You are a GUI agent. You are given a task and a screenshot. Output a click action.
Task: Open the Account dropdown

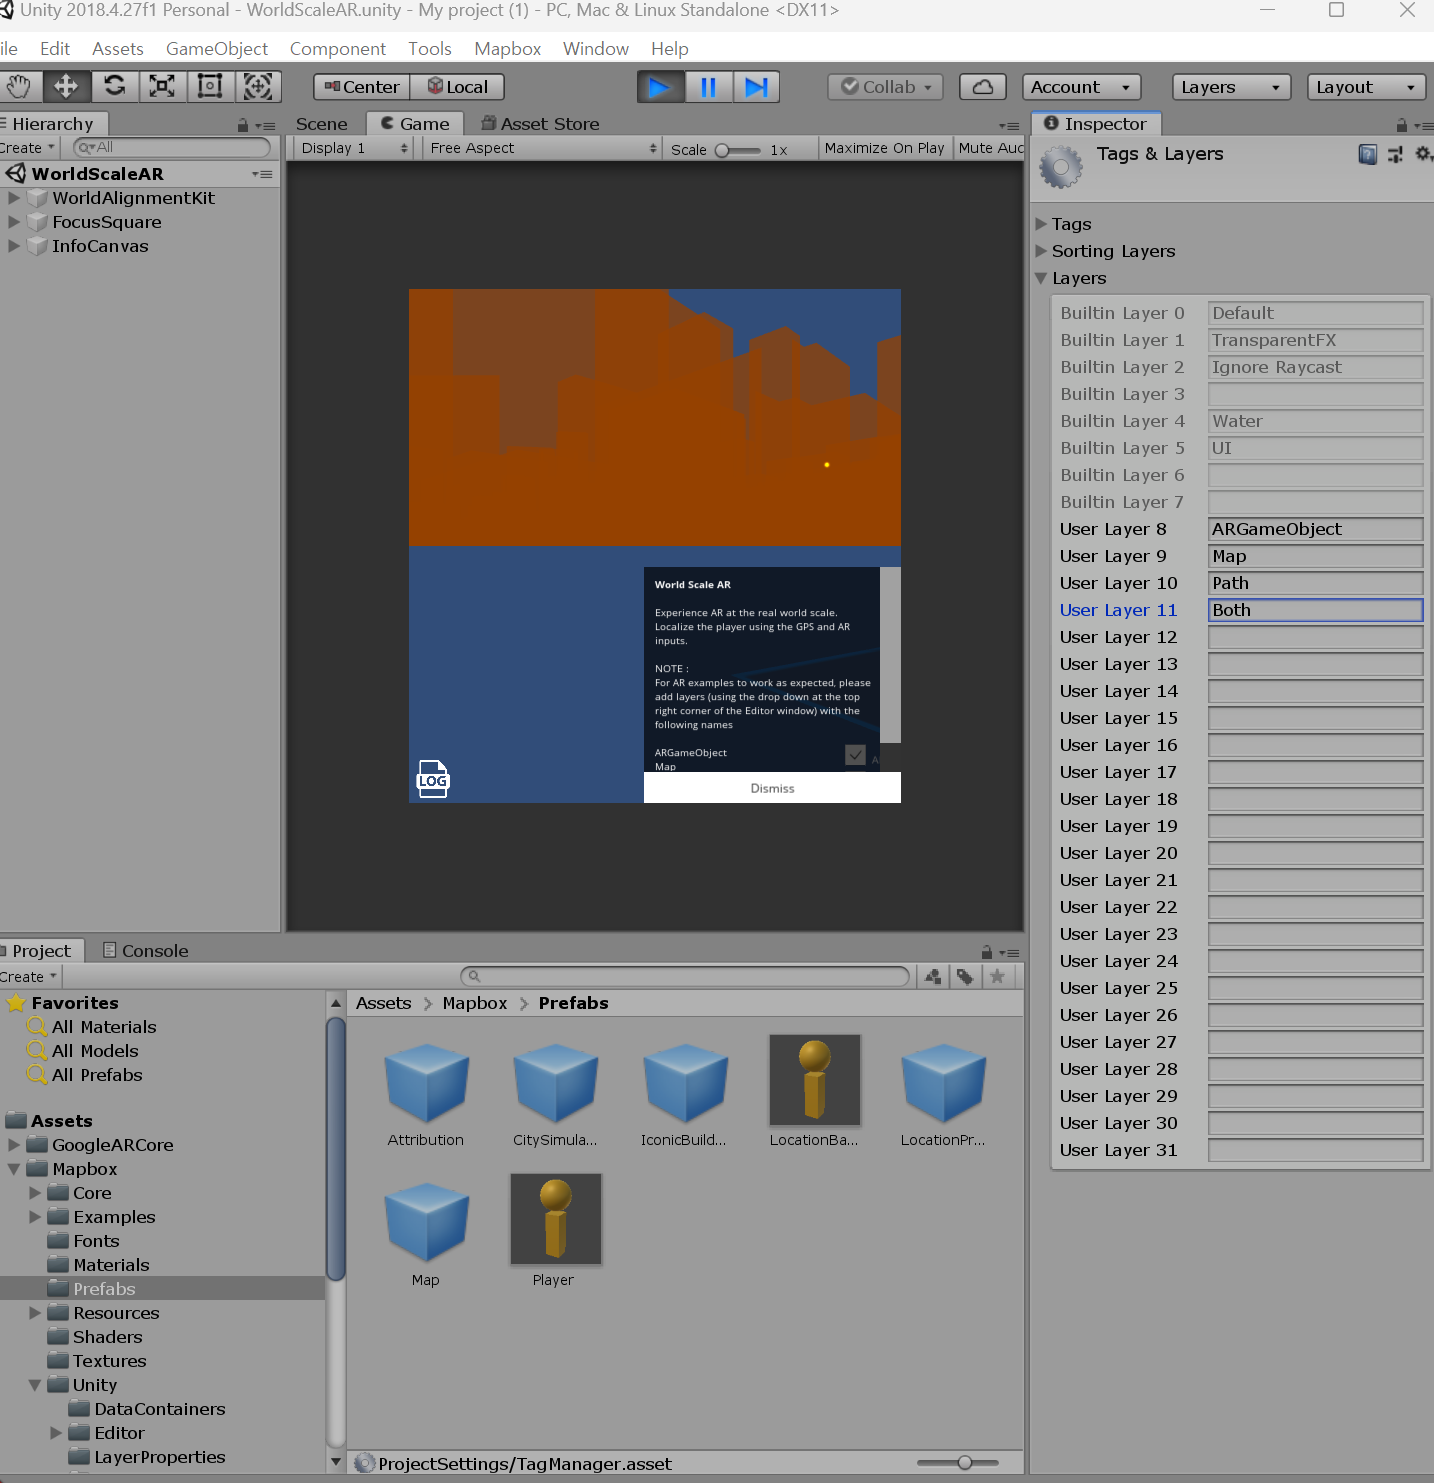click(x=1082, y=87)
